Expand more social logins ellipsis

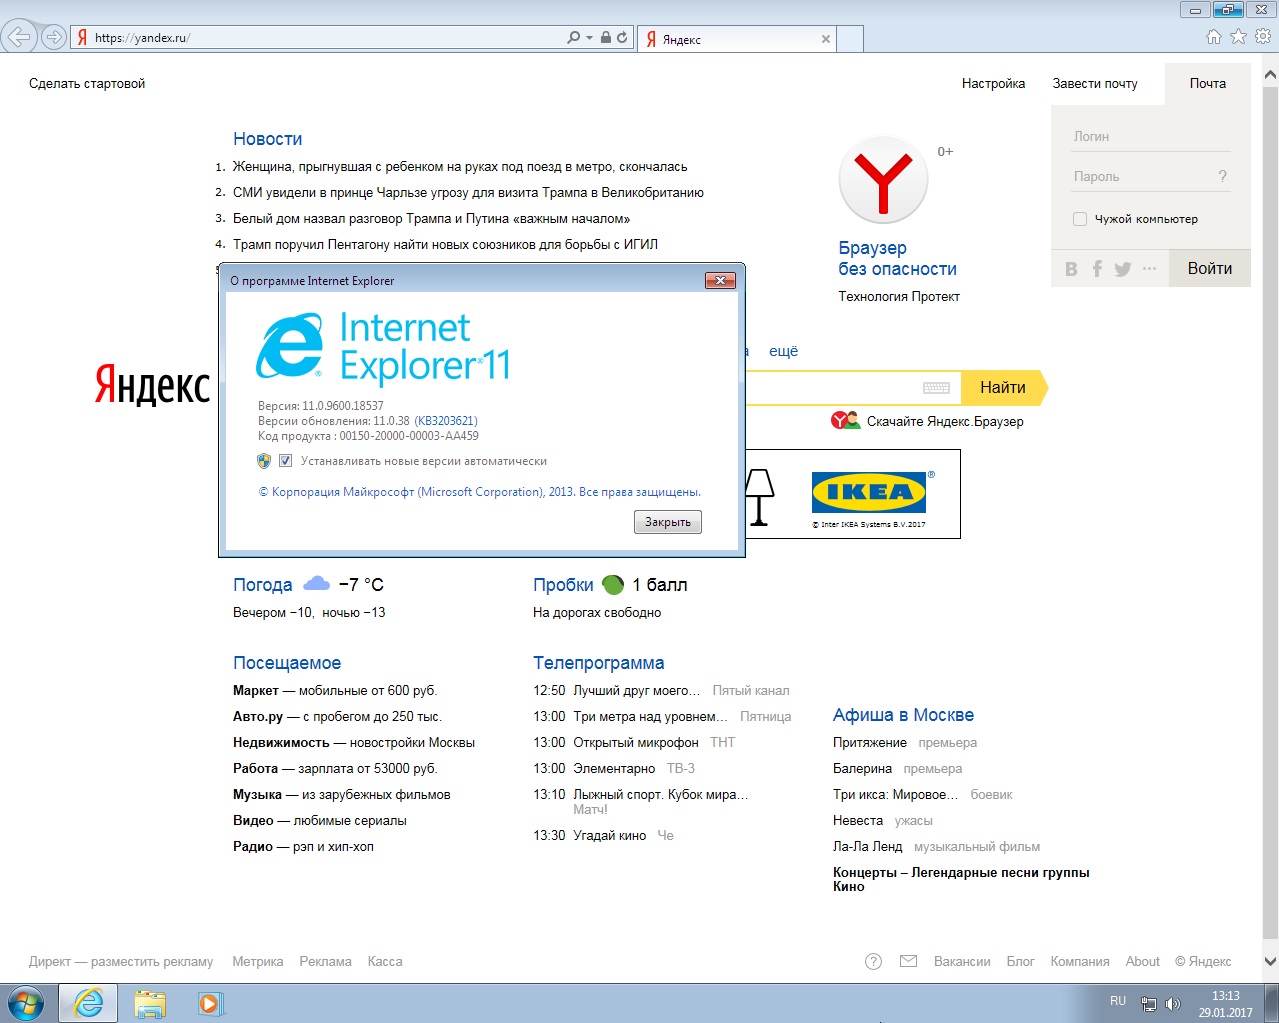(1149, 269)
